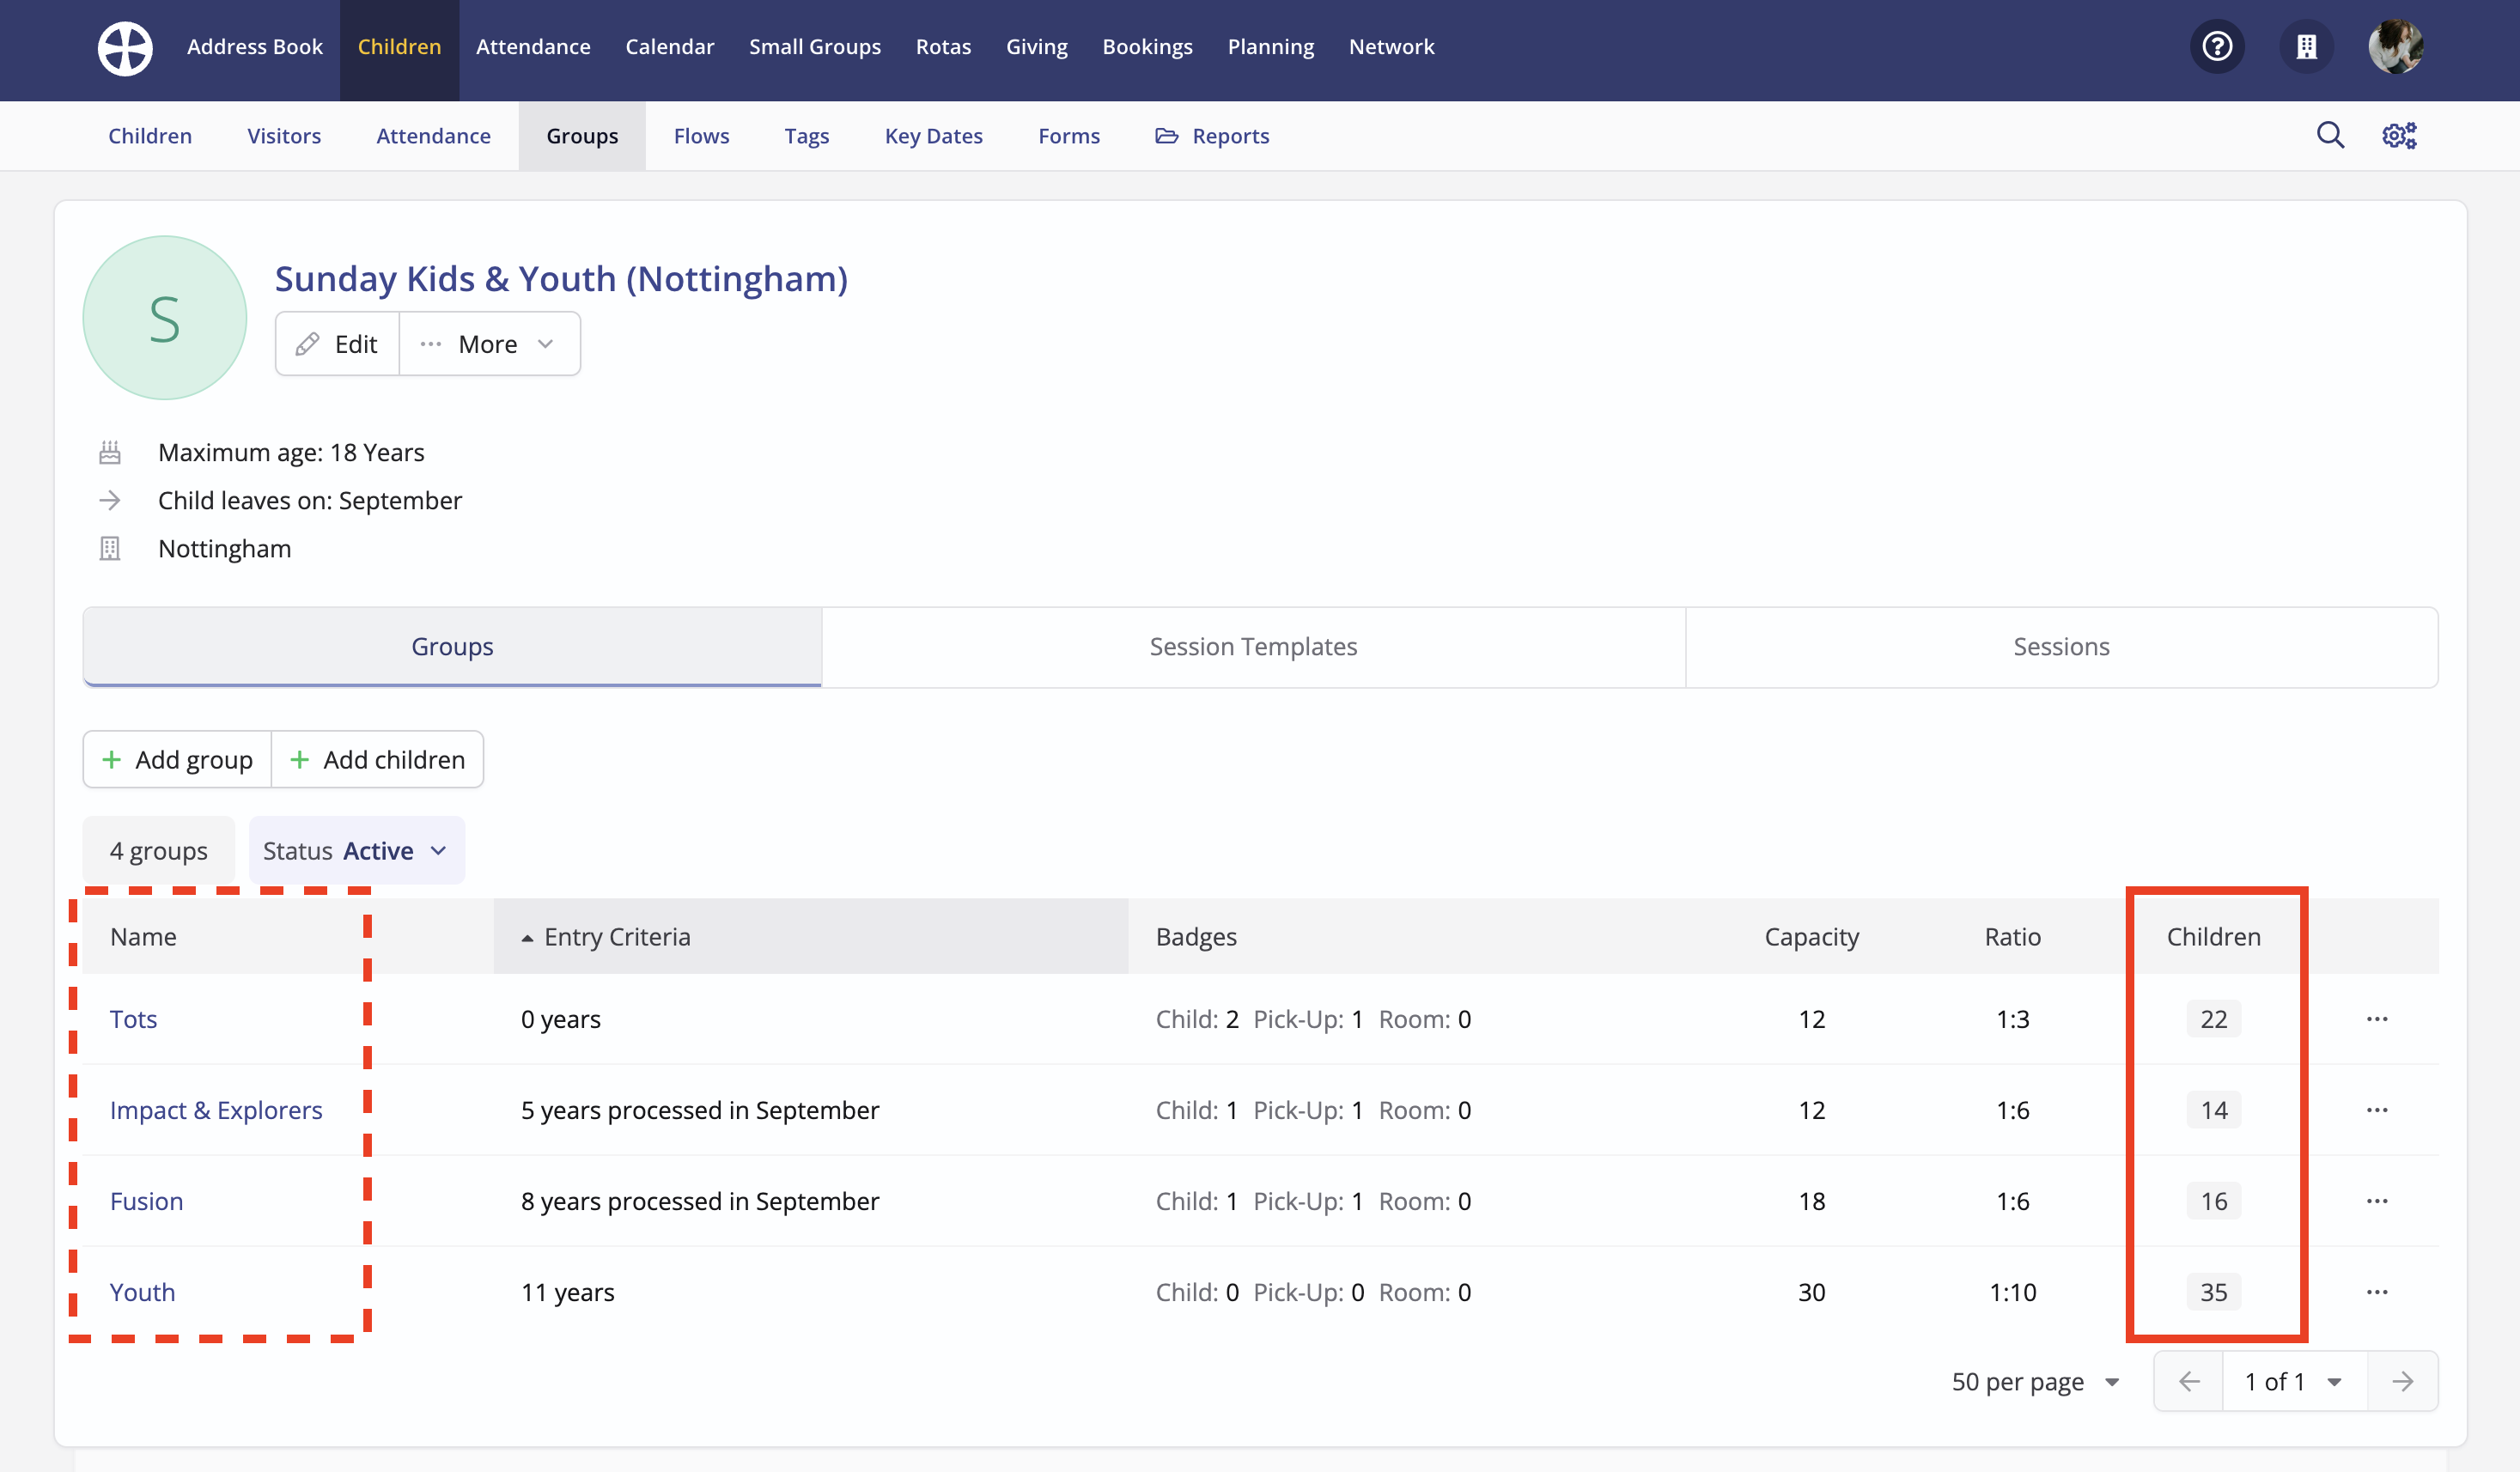
Task: Click the ChurchSuite logo icon
Action: pos(125,47)
